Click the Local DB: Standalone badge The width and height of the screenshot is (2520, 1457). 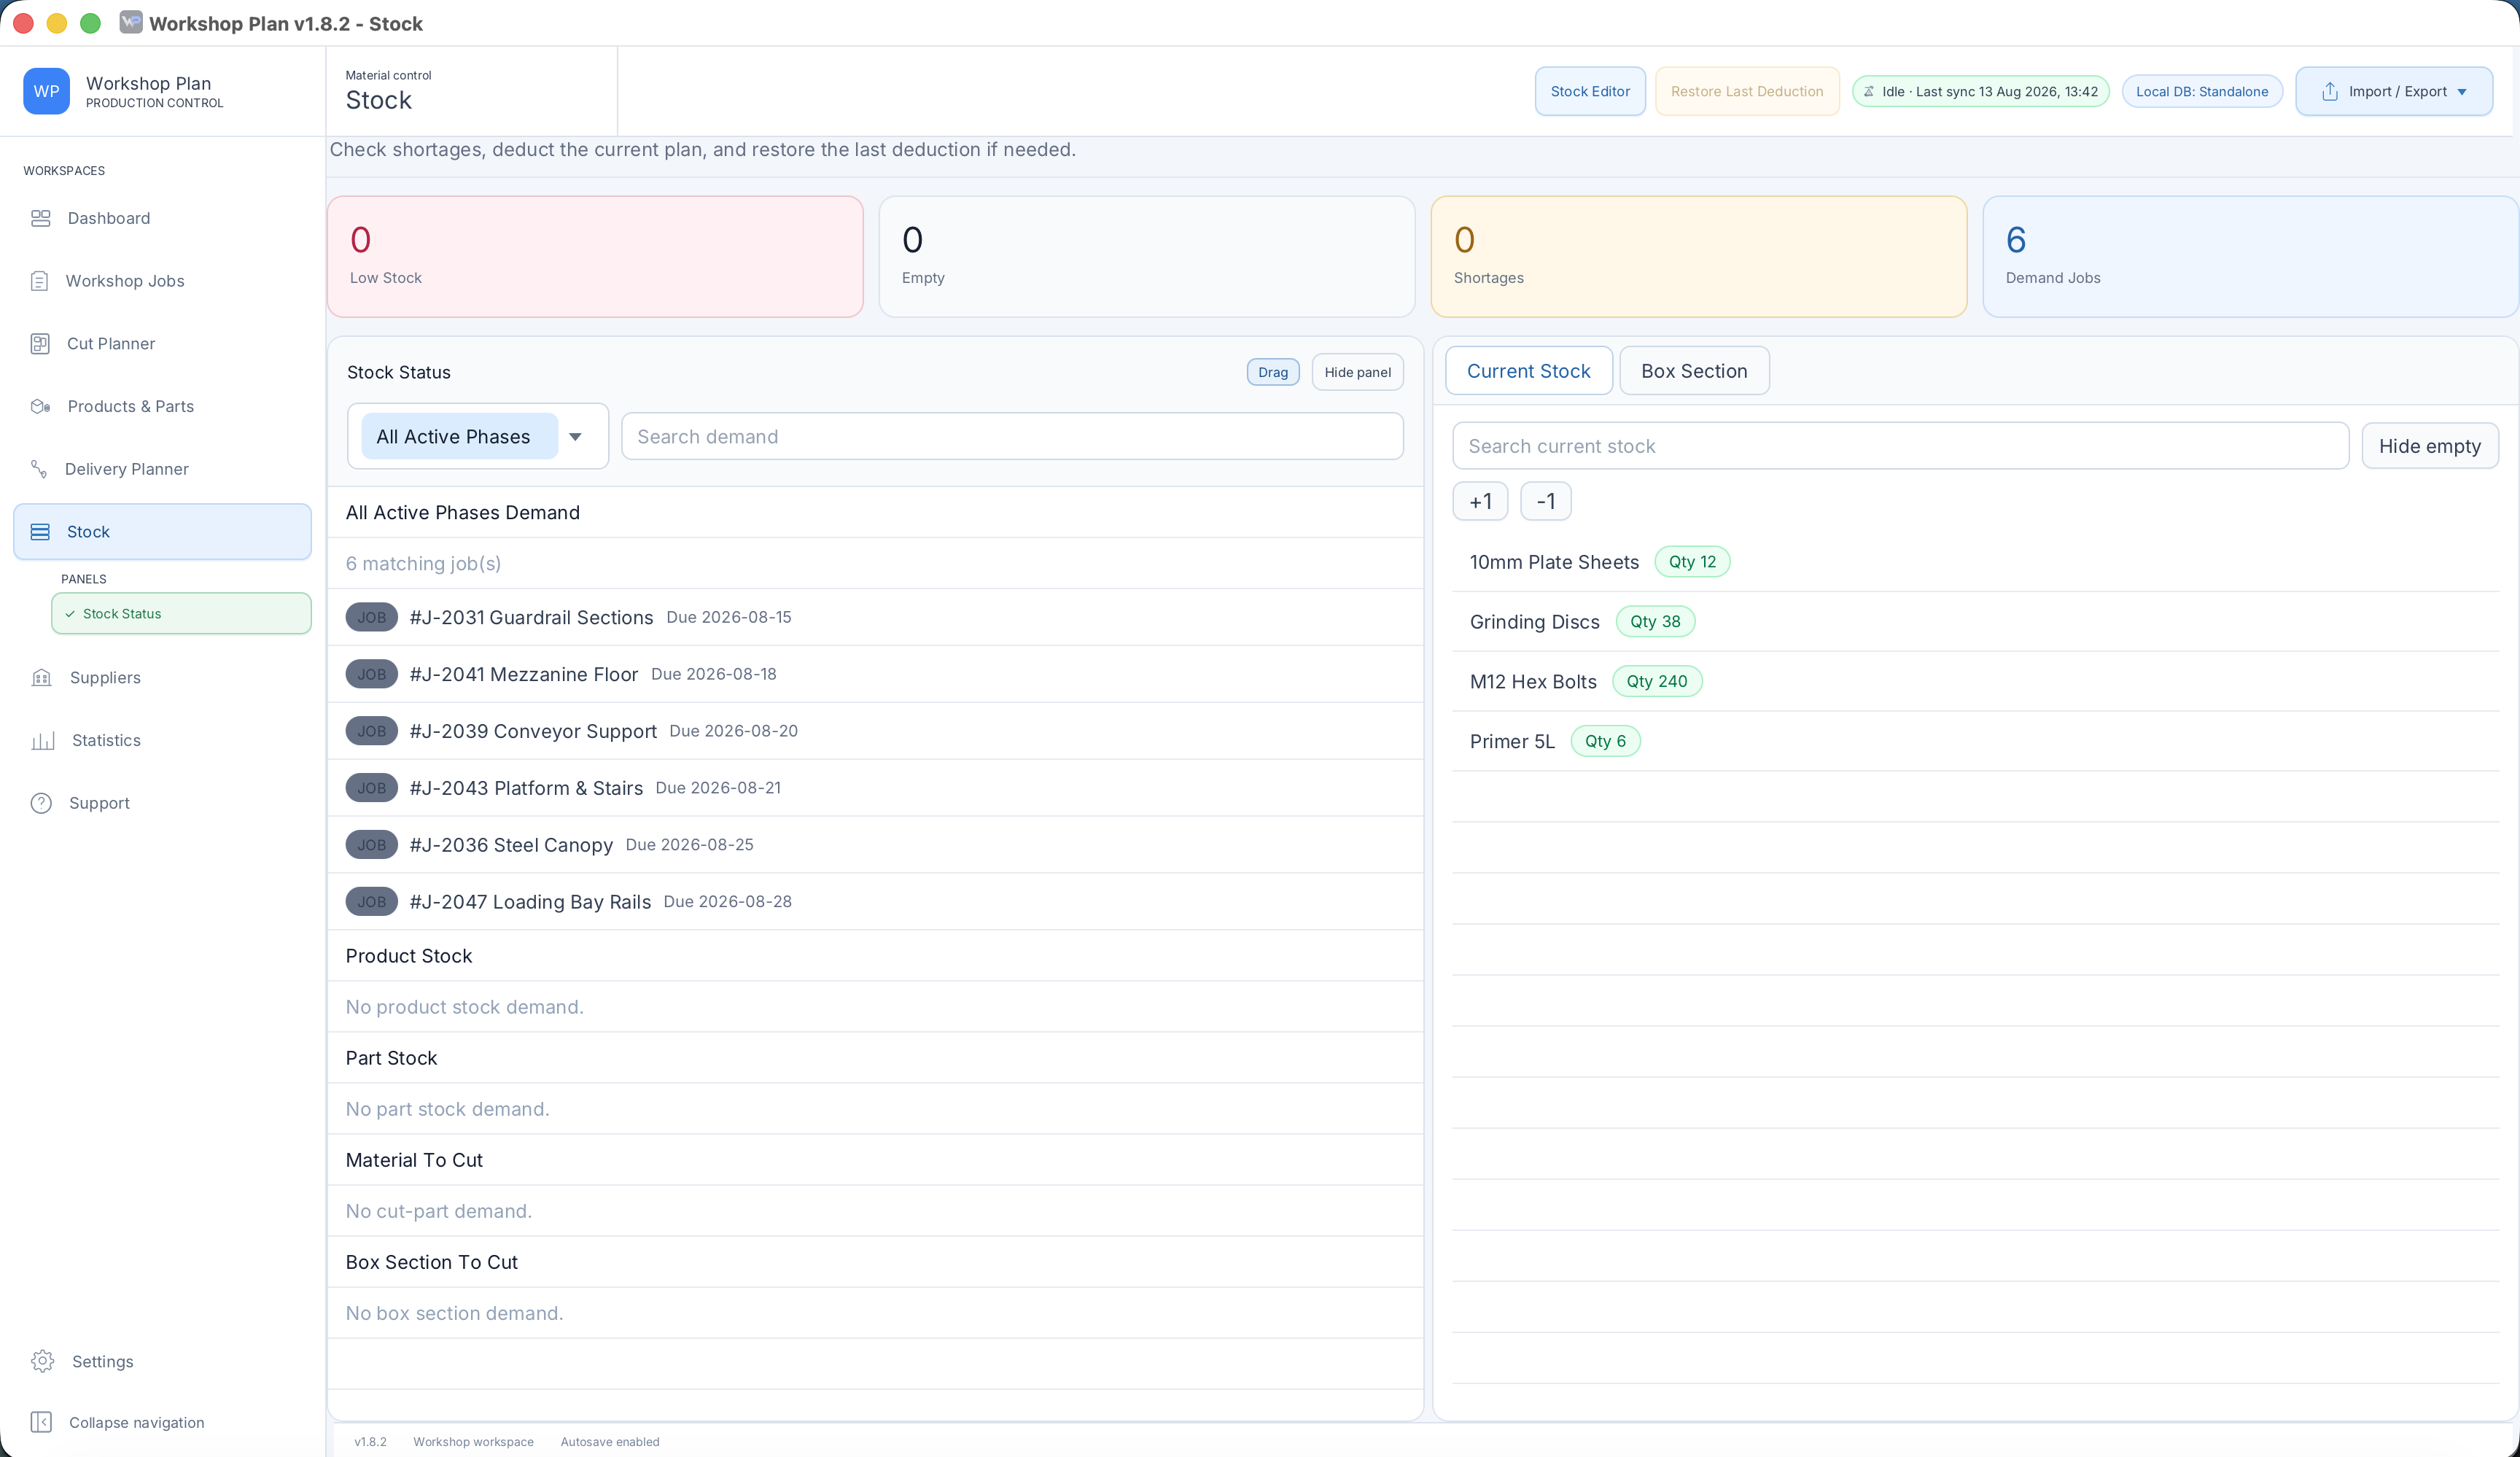pyautogui.click(x=2202, y=91)
